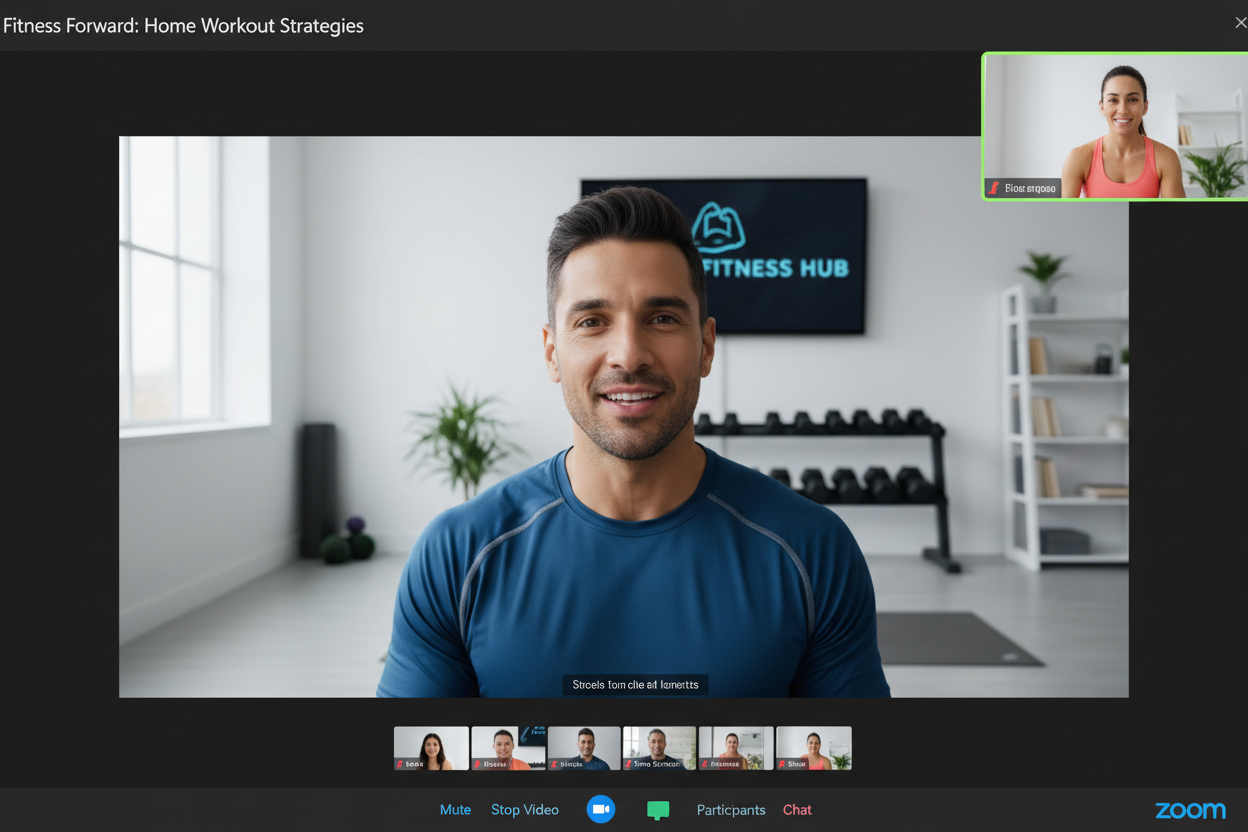Click the green-bordered active speaker video
The height and width of the screenshot is (832, 1248).
[1115, 126]
